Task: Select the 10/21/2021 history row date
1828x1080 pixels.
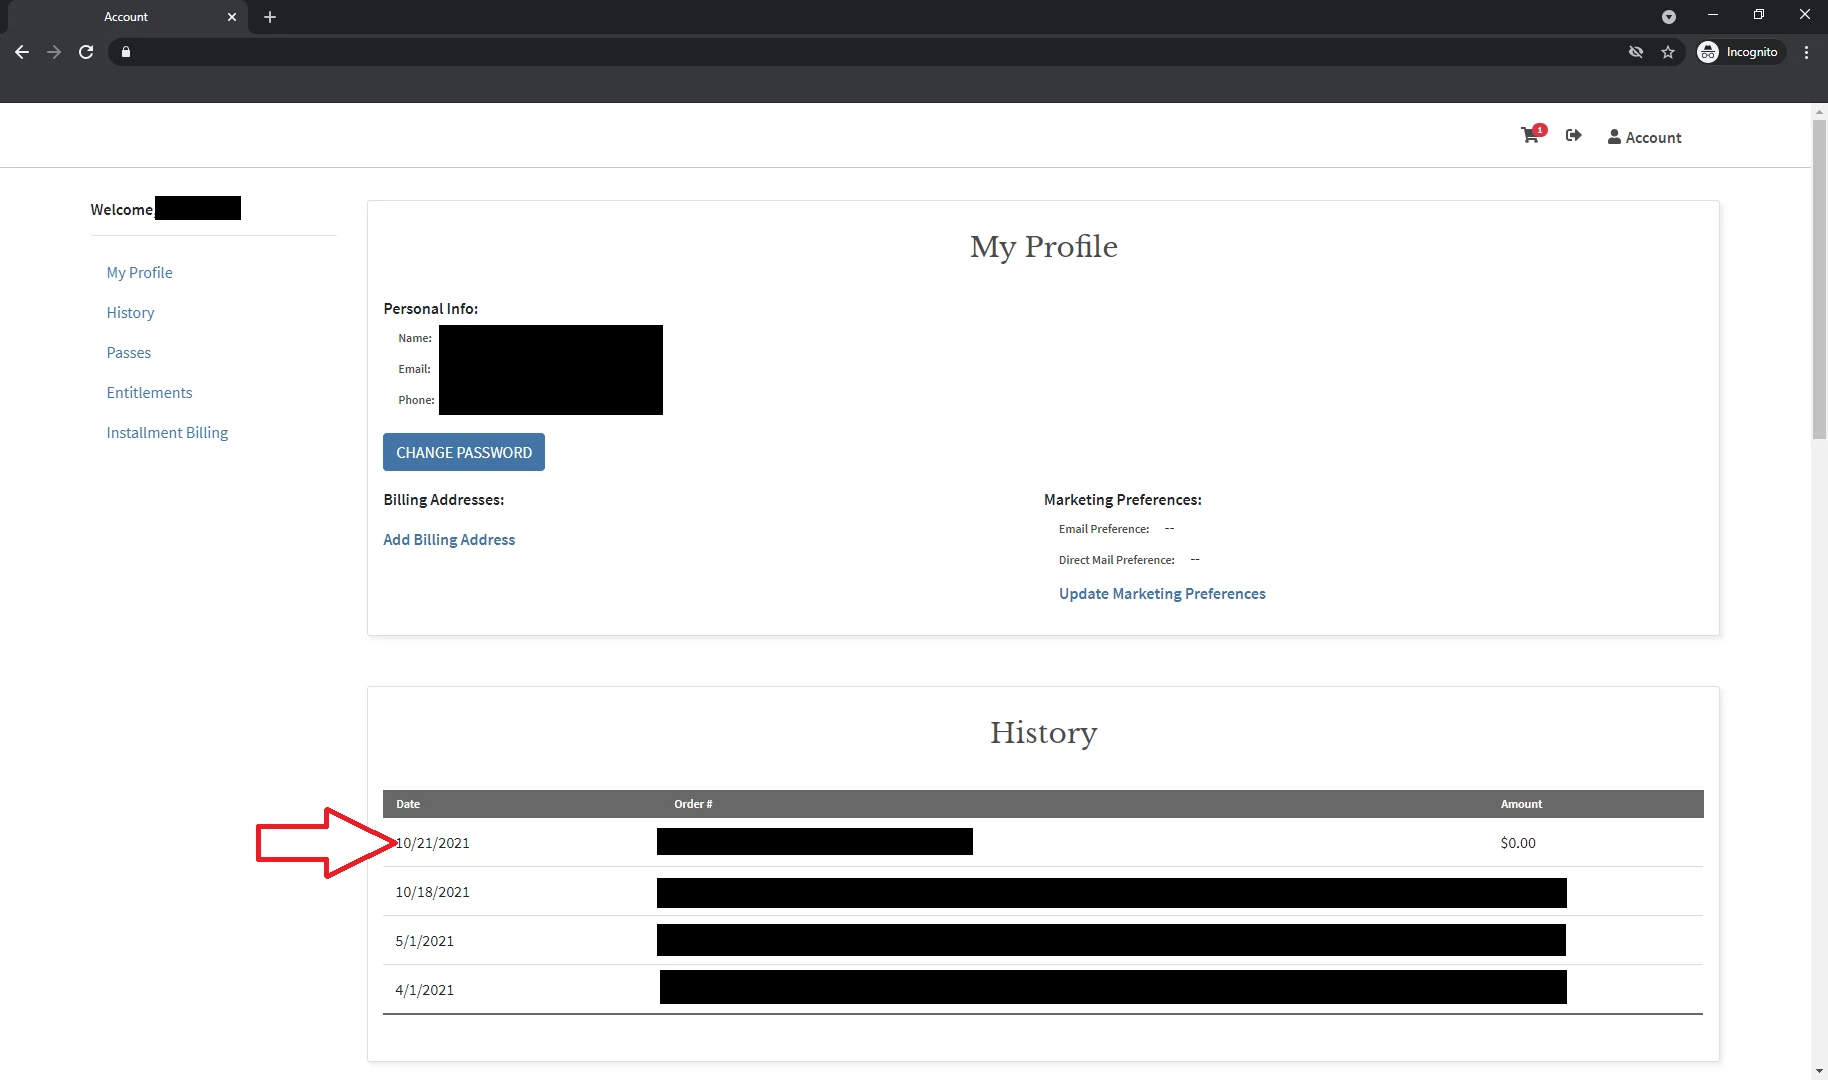Action: [433, 843]
